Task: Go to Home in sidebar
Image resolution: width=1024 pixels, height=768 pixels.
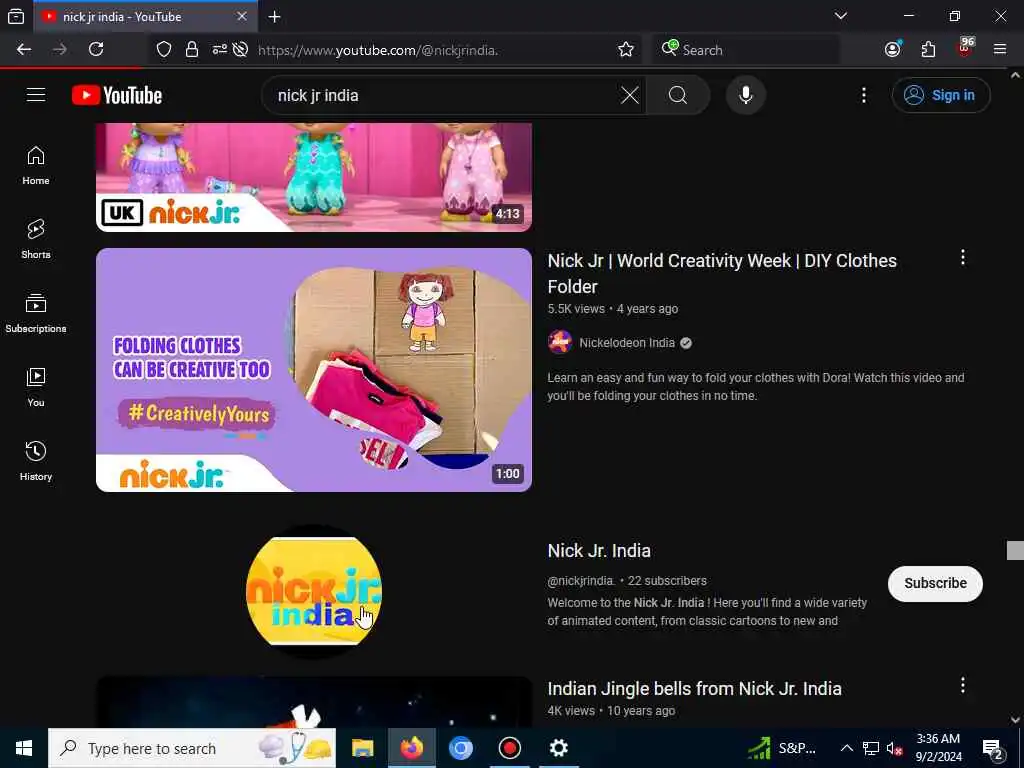Action: point(36,166)
